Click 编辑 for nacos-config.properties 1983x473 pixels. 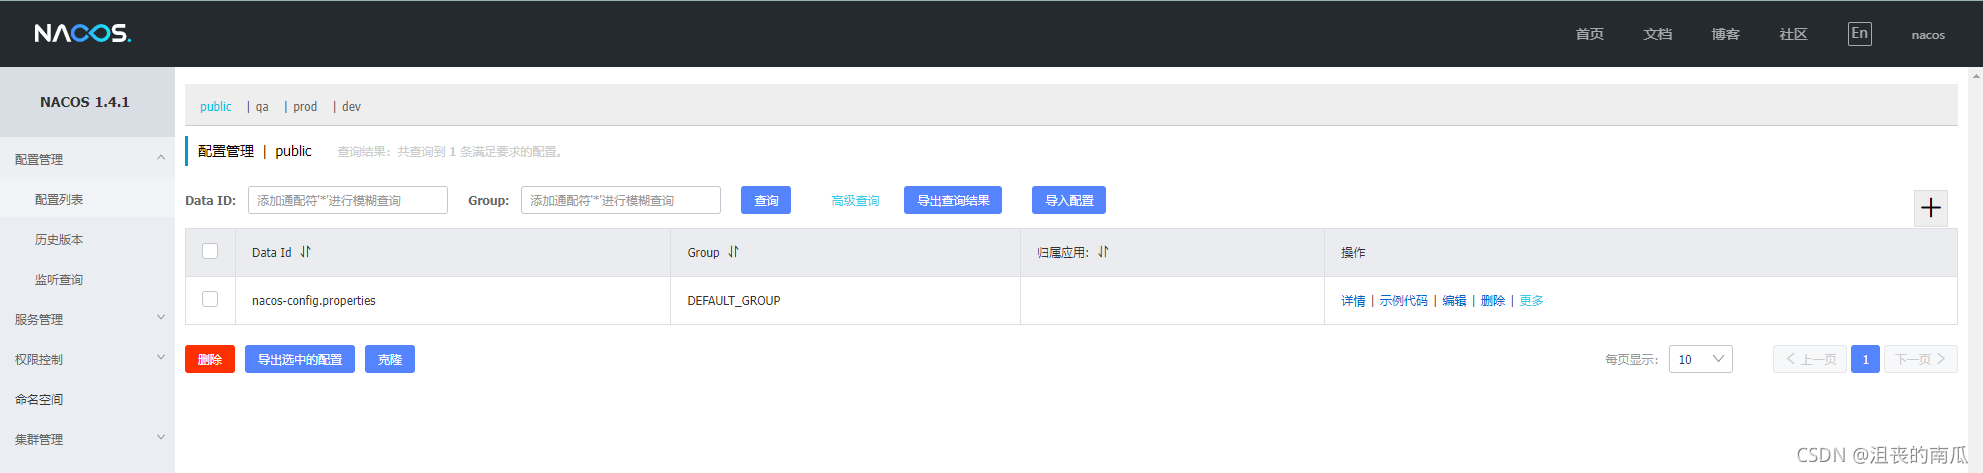pos(1455,300)
